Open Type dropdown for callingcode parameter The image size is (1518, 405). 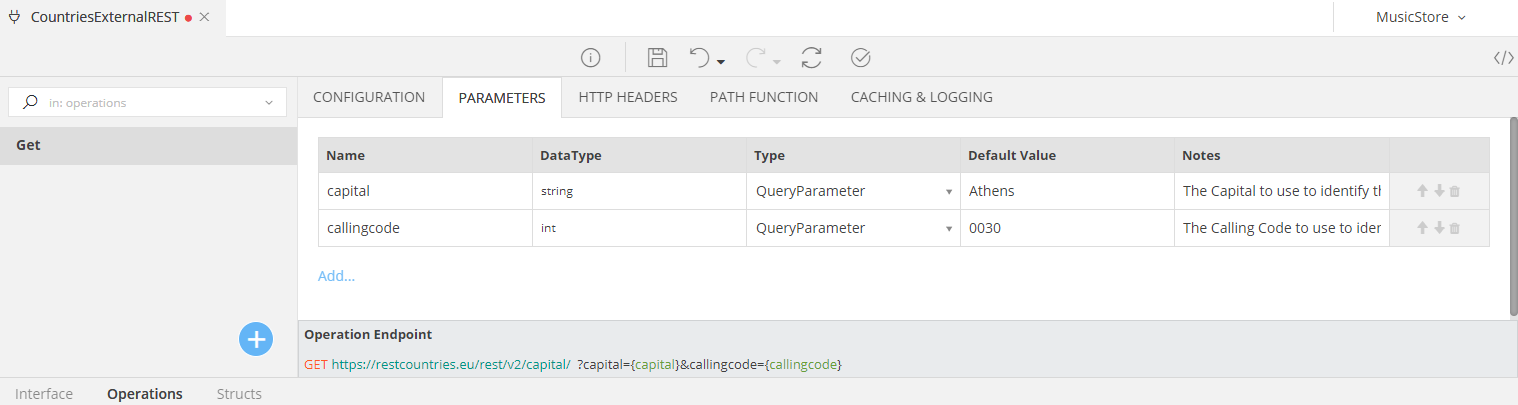tap(948, 228)
